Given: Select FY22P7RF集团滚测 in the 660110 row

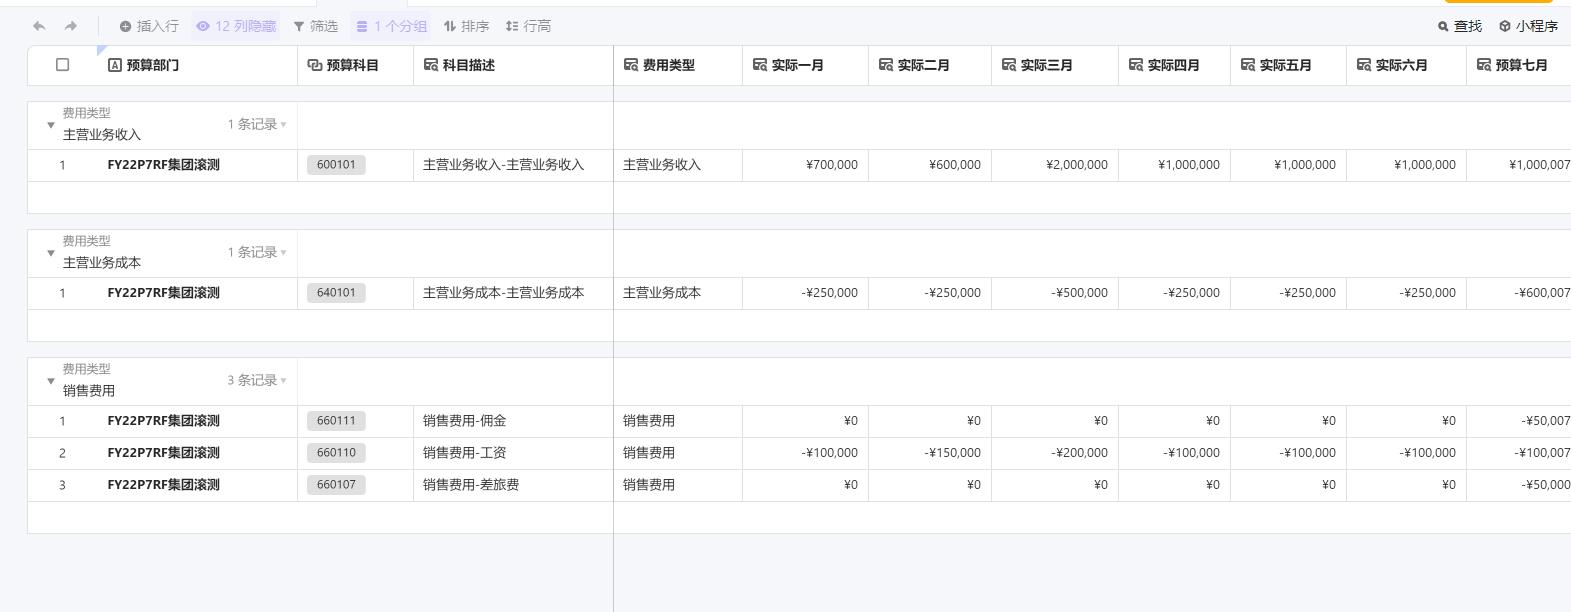Looking at the screenshot, I should (197, 453).
